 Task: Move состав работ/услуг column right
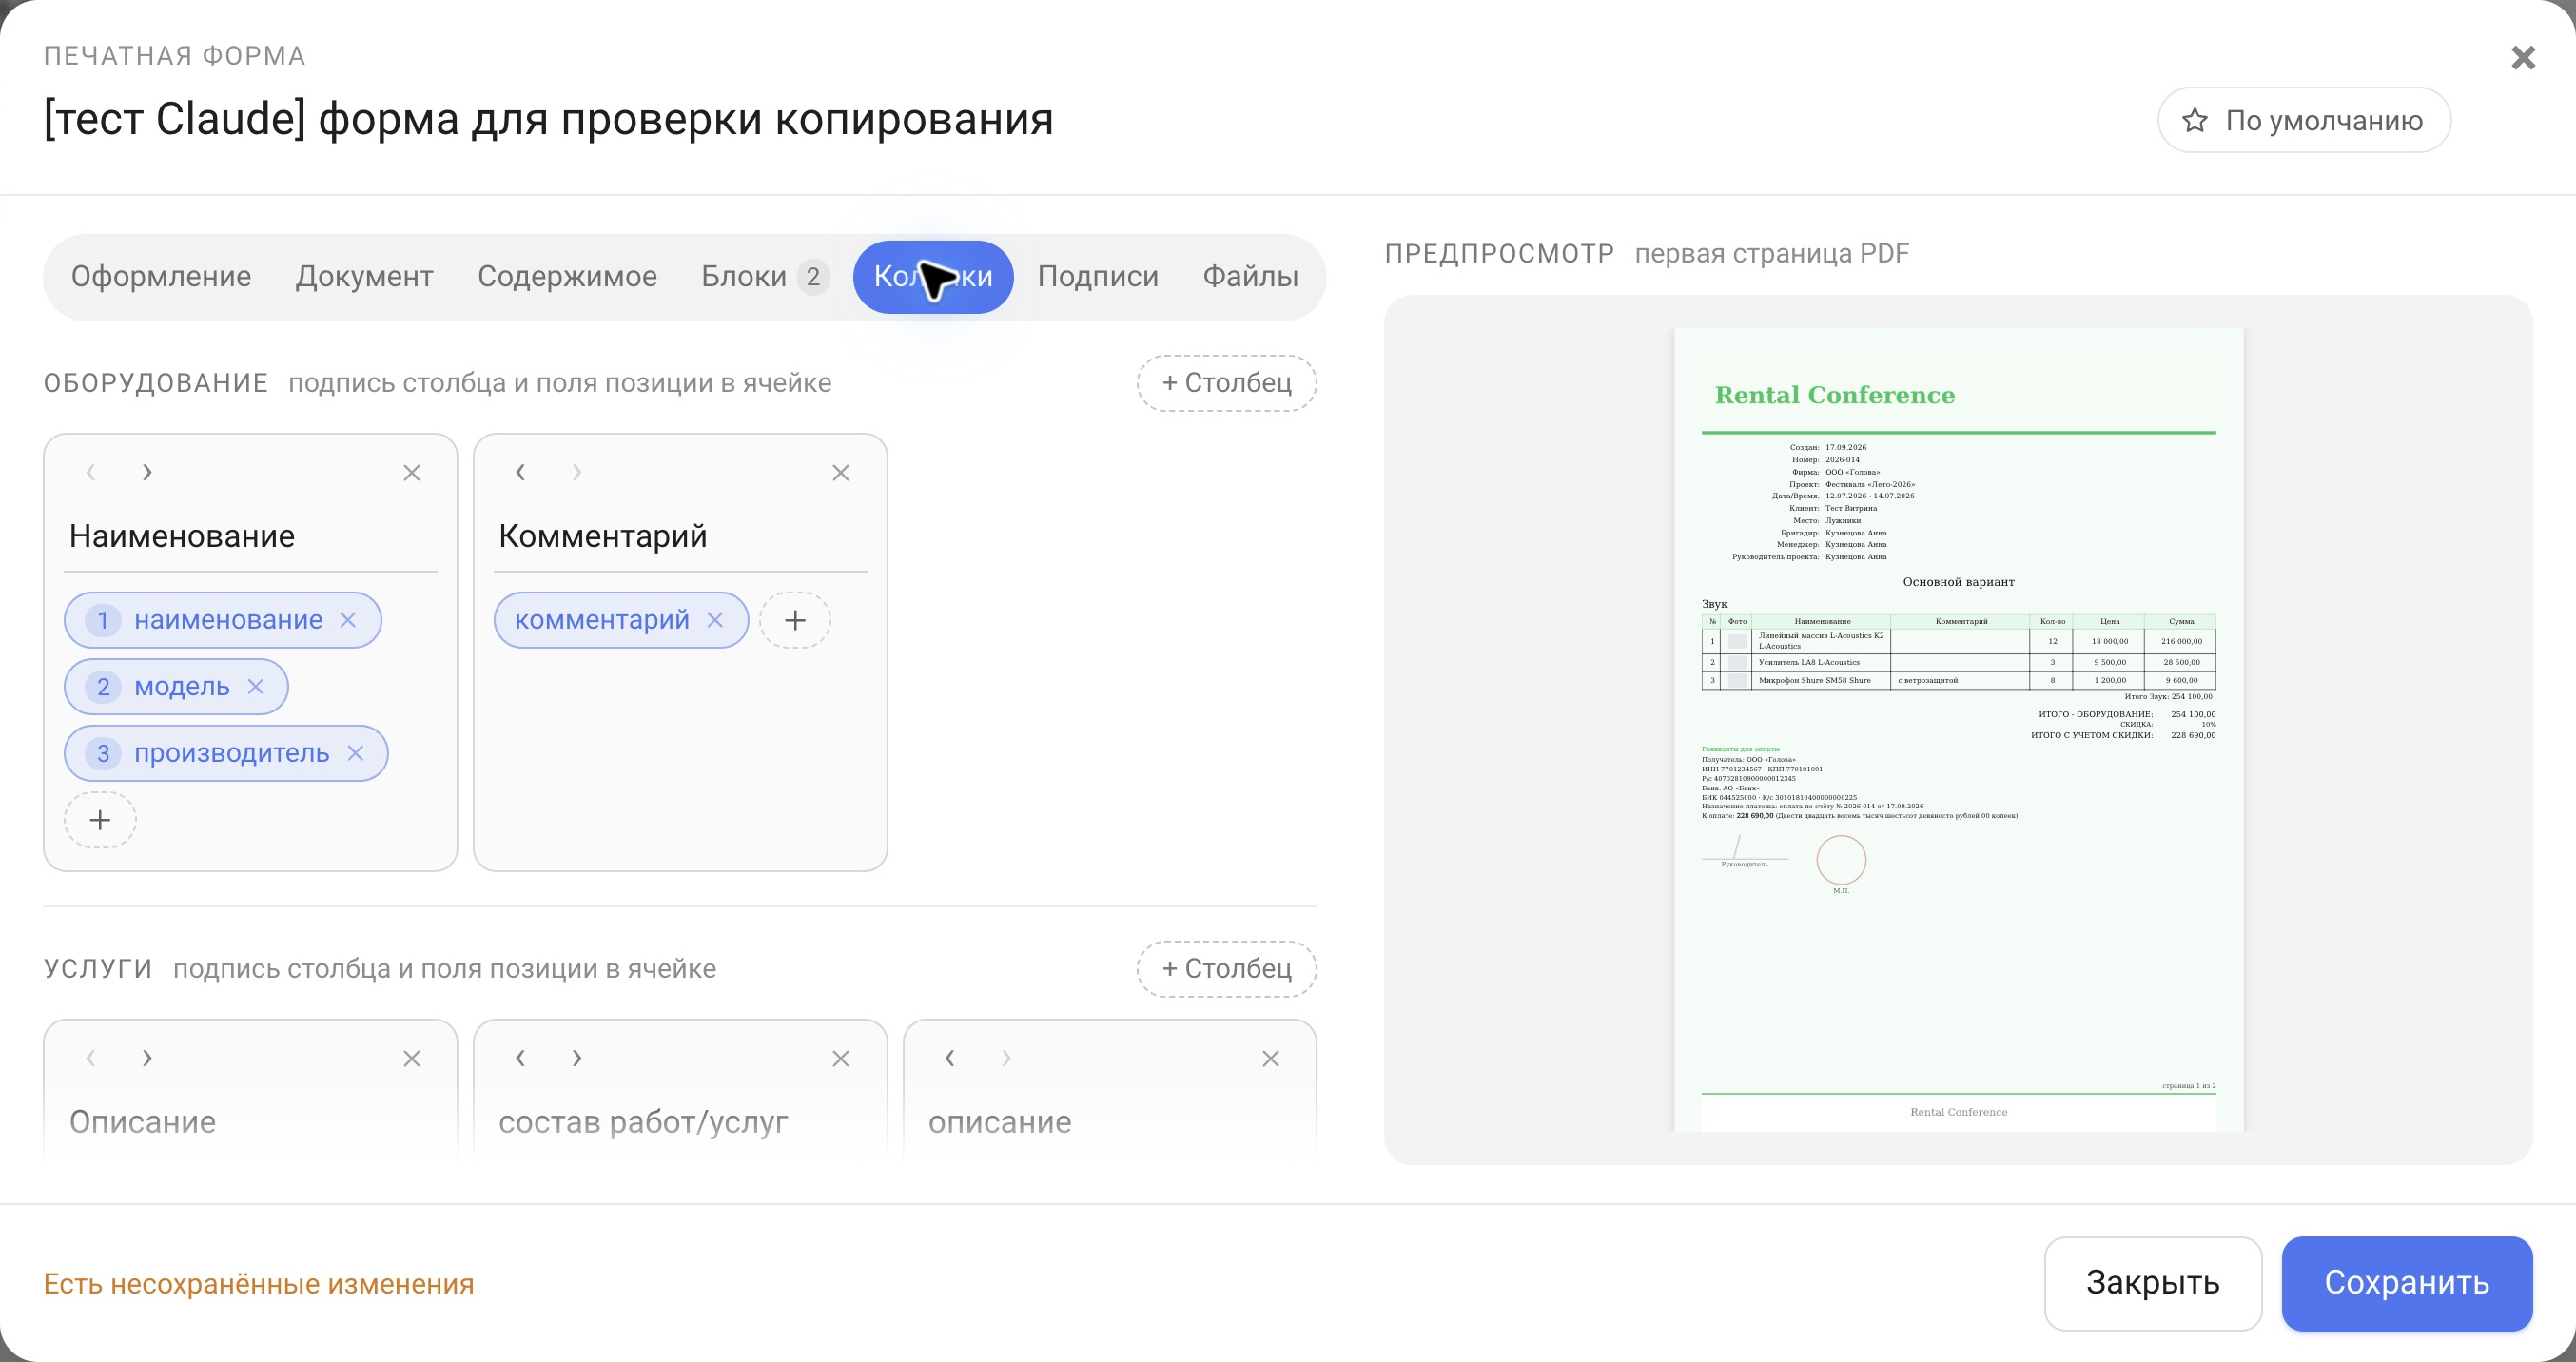[x=576, y=1058]
